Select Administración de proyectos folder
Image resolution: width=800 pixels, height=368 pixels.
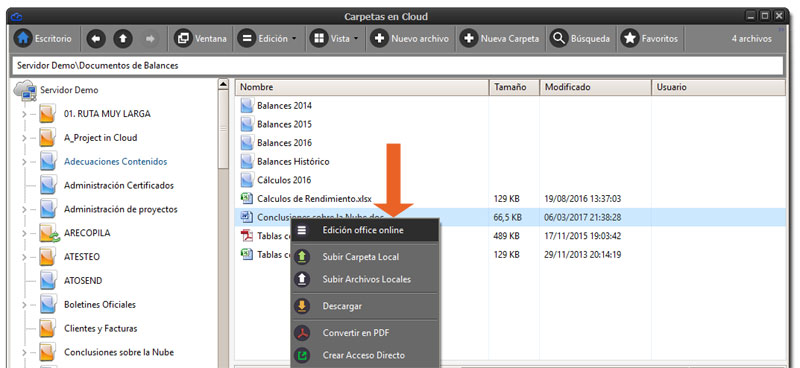click(120, 209)
